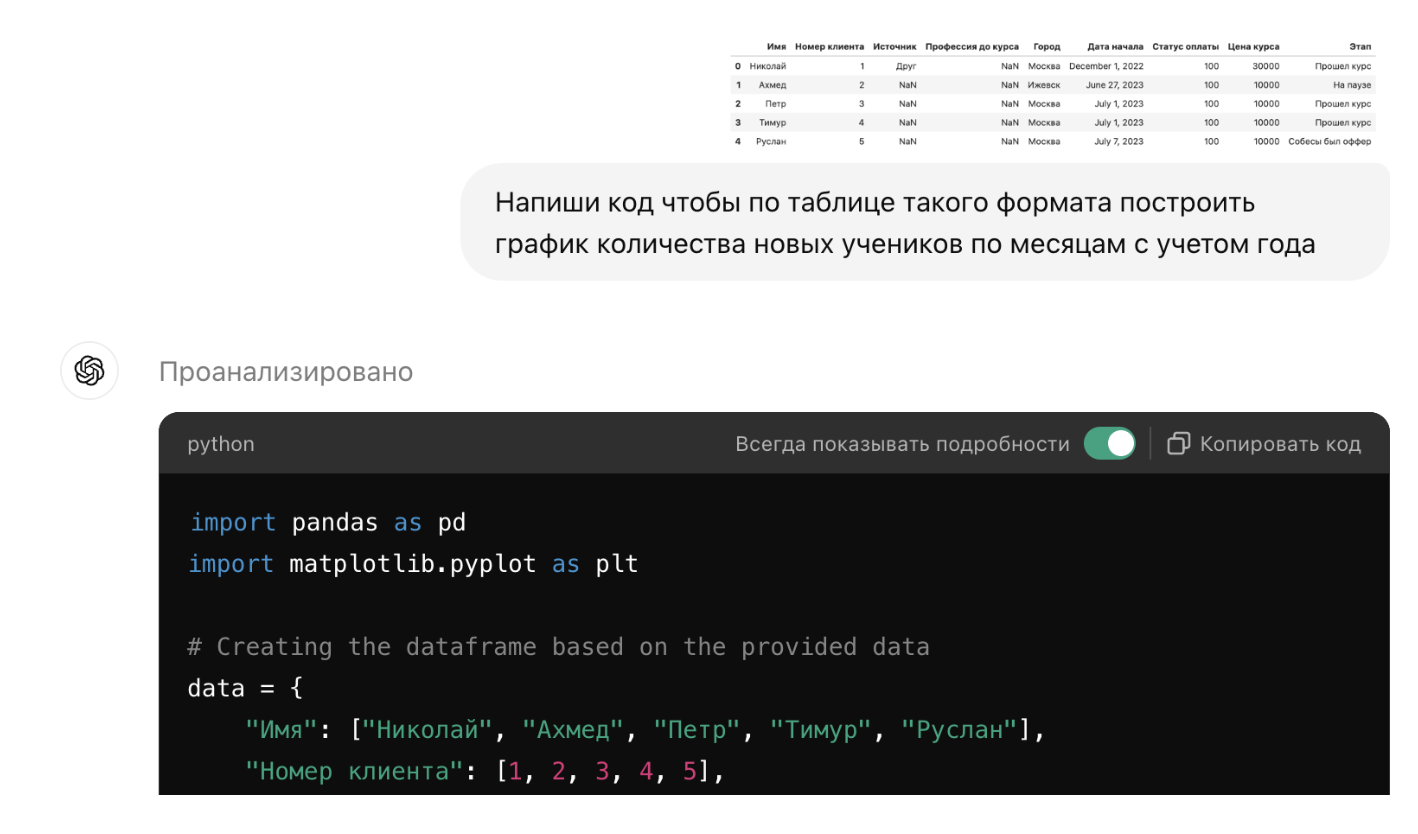Click the "Всегда показывать подробности" label text
Viewport: 1418px width, 834px height.
902,444
